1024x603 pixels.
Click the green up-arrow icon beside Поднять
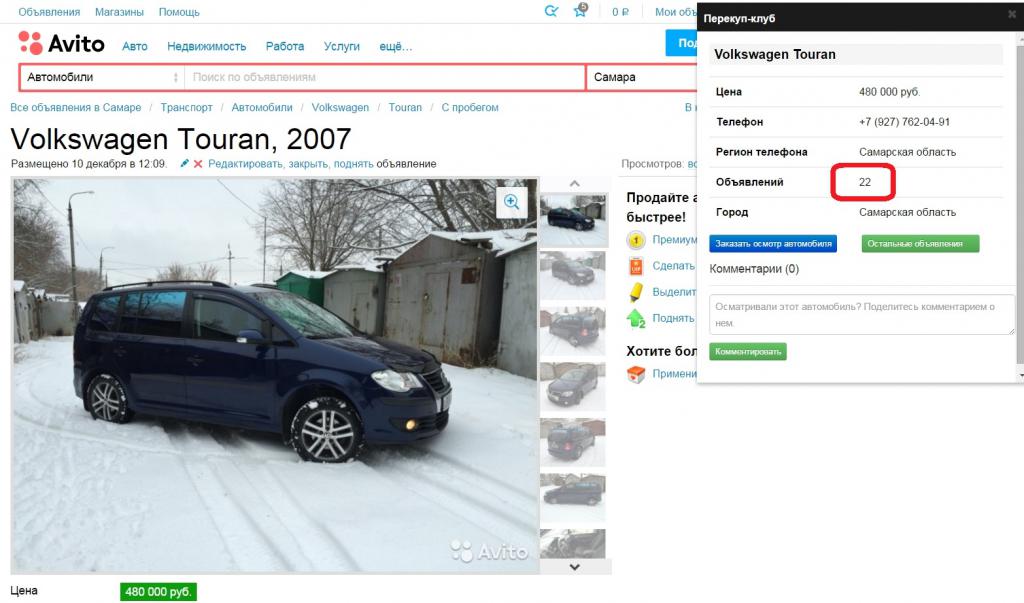tap(635, 318)
